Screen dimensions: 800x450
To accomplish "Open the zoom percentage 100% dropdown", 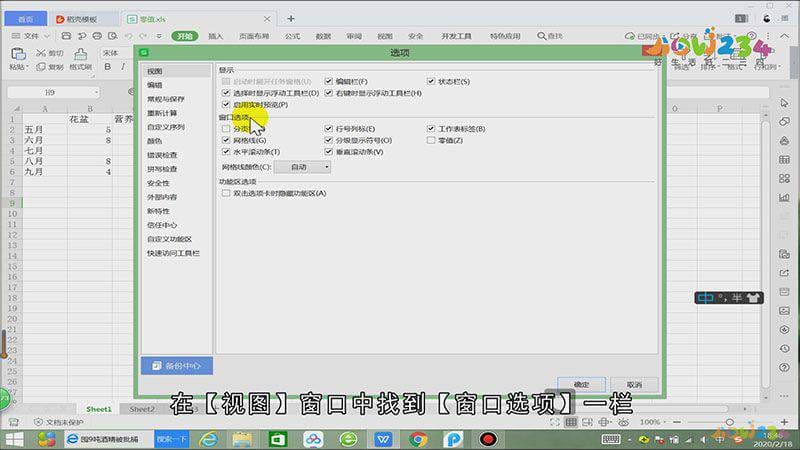I will pos(653,422).
